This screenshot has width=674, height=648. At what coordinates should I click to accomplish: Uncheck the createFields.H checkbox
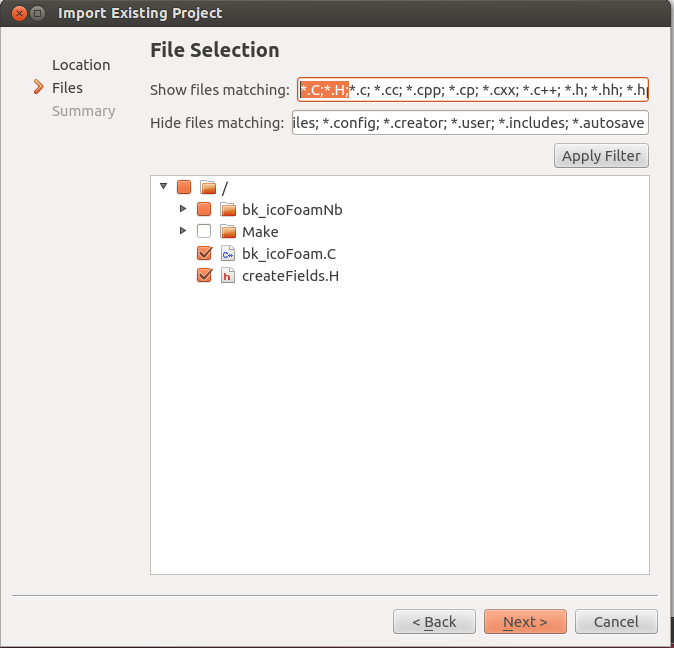(x=204, y=276)
